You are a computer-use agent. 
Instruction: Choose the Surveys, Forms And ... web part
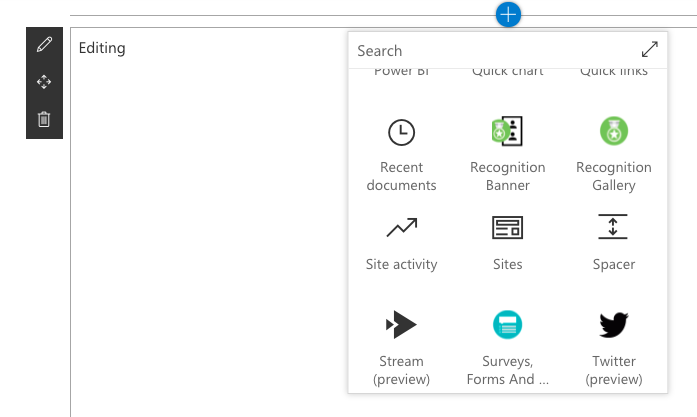[x=508, y=347]
